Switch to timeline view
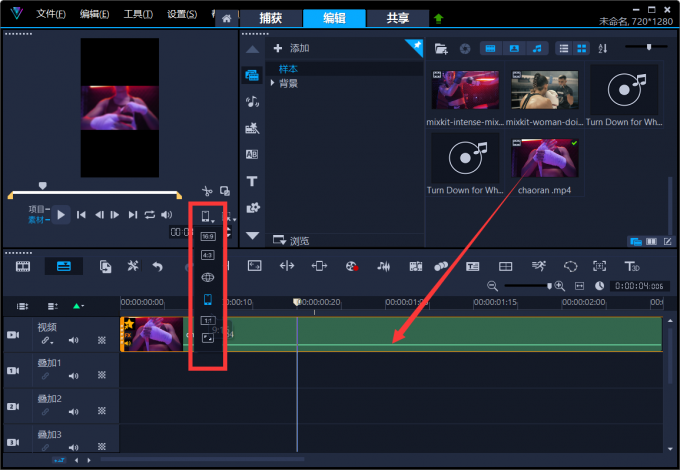Screen dimensions: 680x470 [x=64, y=266]
